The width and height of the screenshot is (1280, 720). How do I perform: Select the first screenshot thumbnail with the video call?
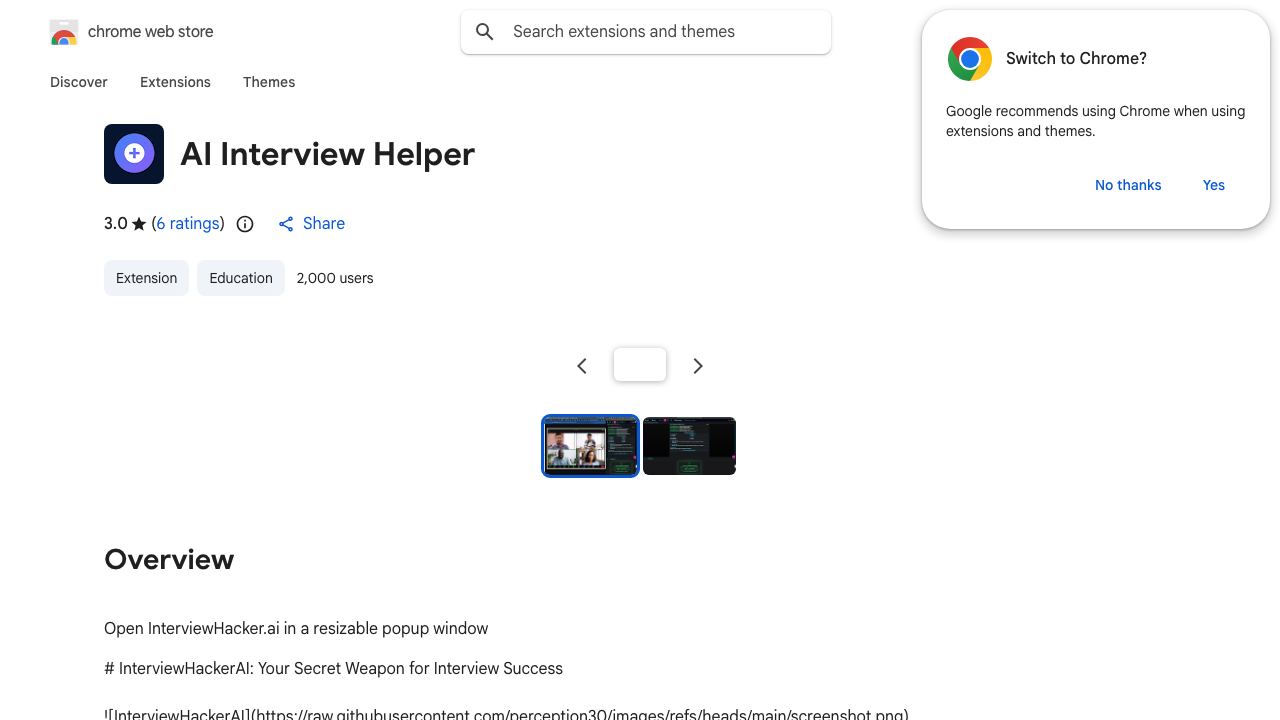pos(590,446)
